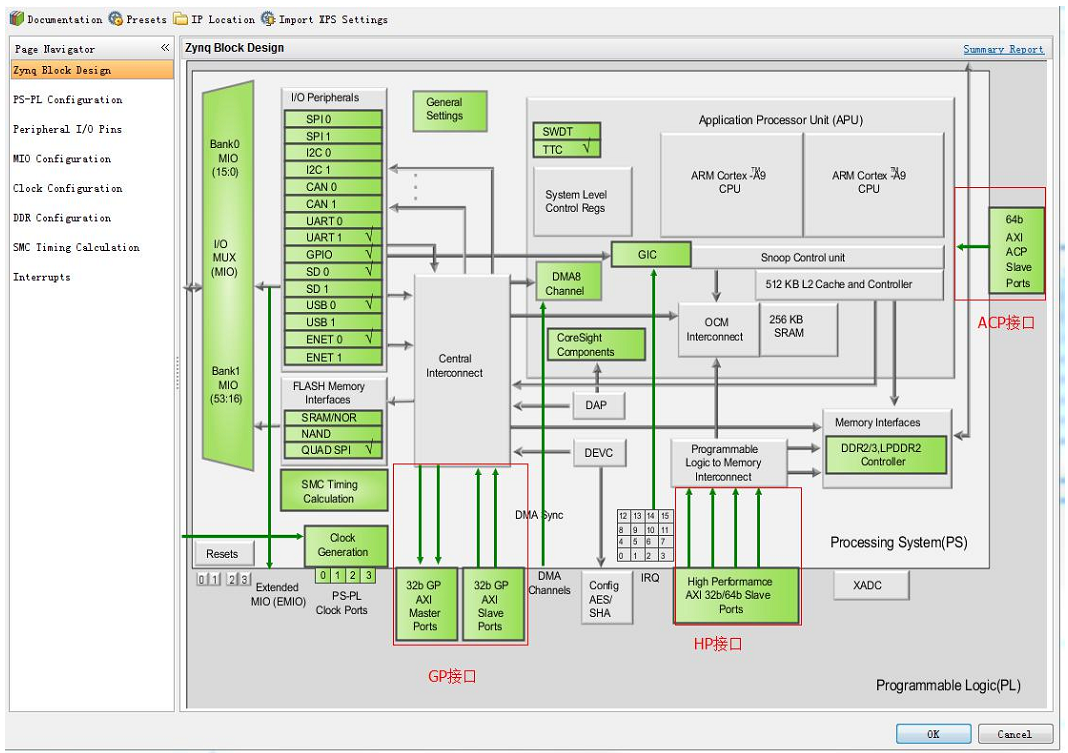Click the 64b AXI ACP Slave Ports block
This screenshot has height=753, width=1068.
(1017, 249)
